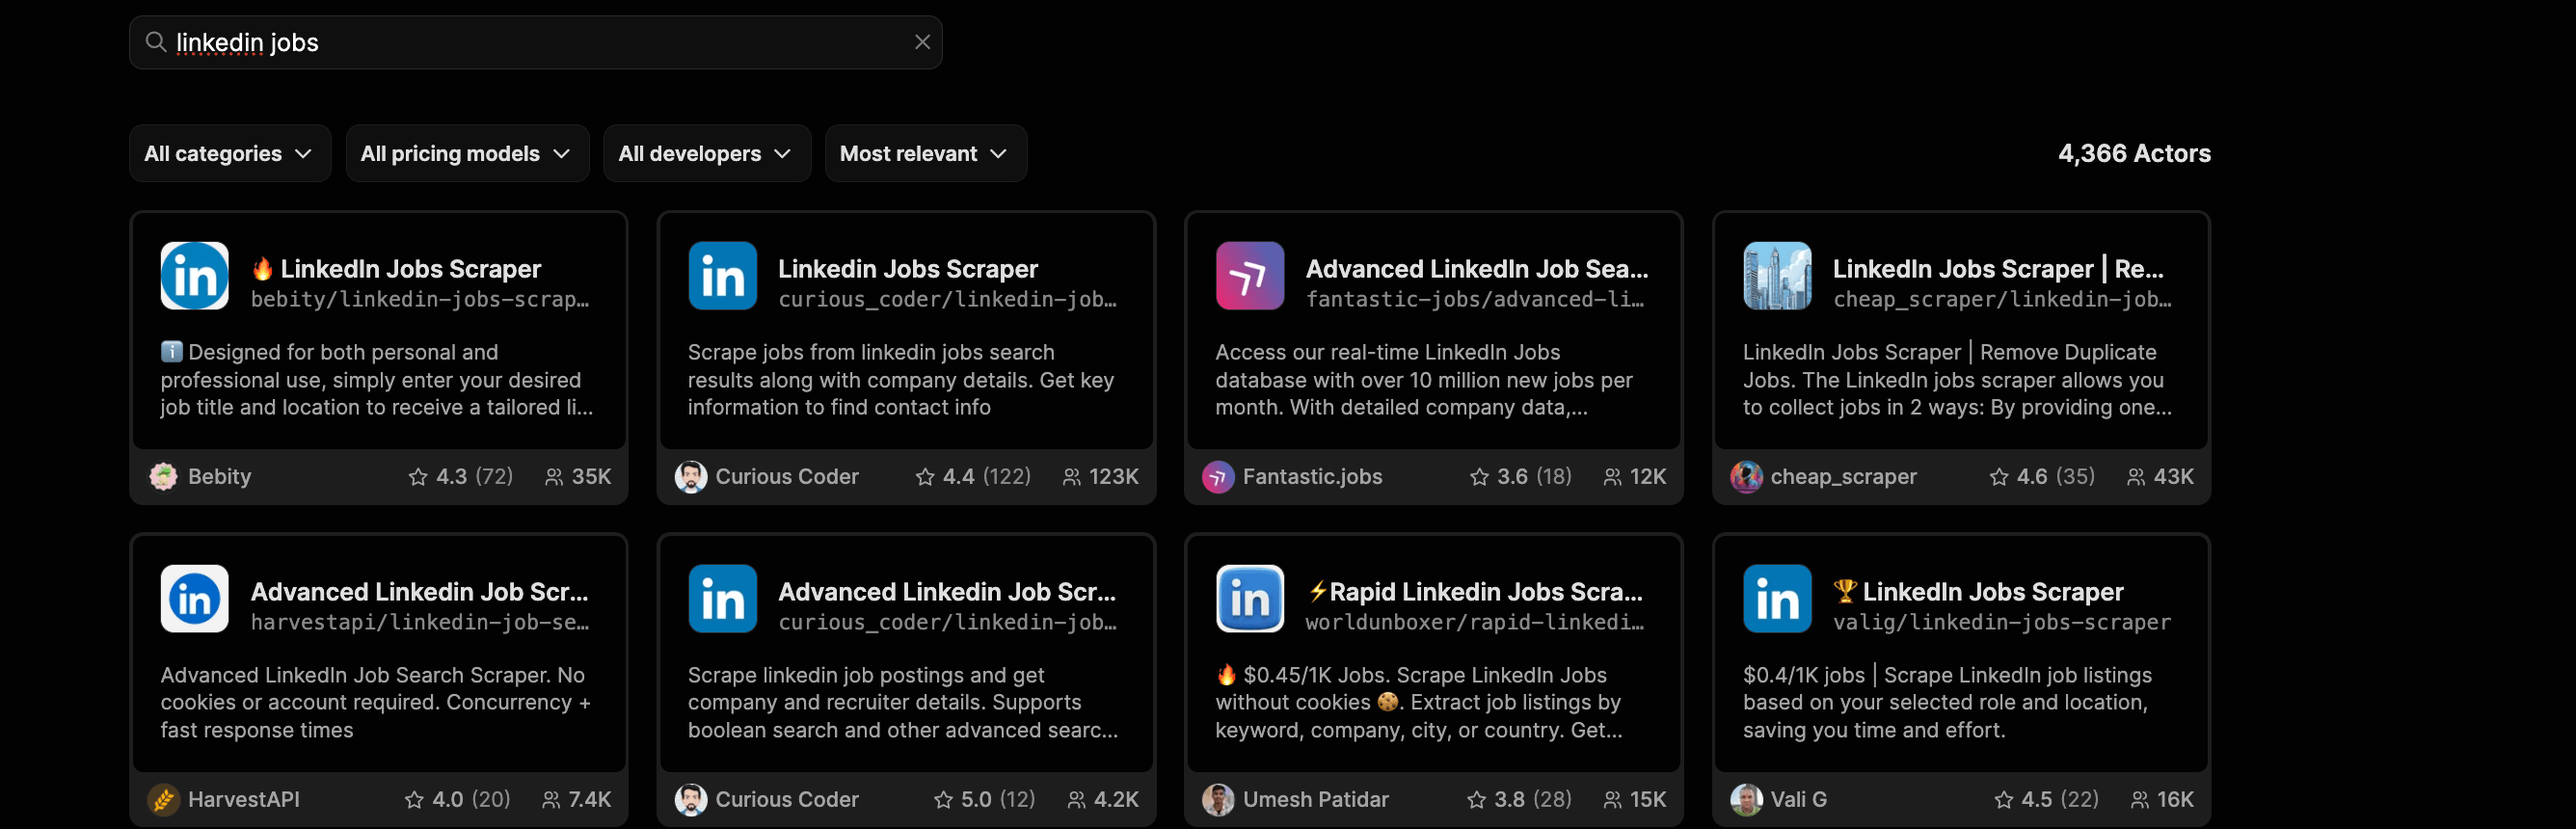Viewport: 2576px width, 829px height.
Task: Click the cheap_scraper skyscraper thumbnail icon
Action: tap(1777, 276)
